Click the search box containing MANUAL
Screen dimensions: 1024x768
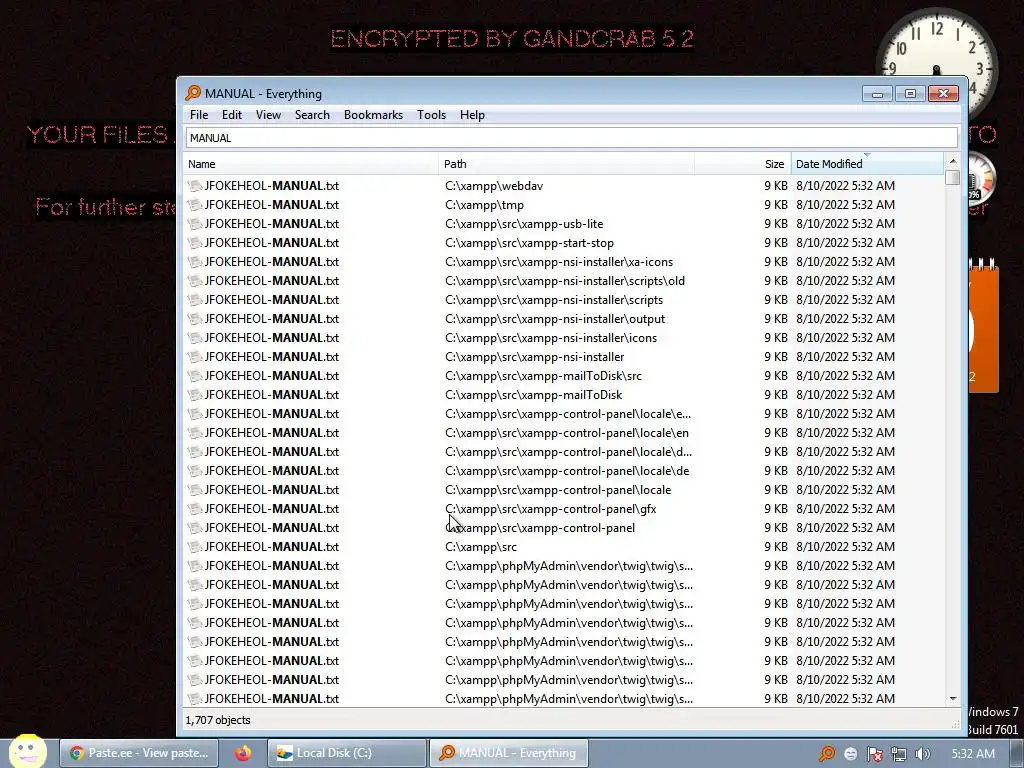pyautogui.click(x=571, y=138)
